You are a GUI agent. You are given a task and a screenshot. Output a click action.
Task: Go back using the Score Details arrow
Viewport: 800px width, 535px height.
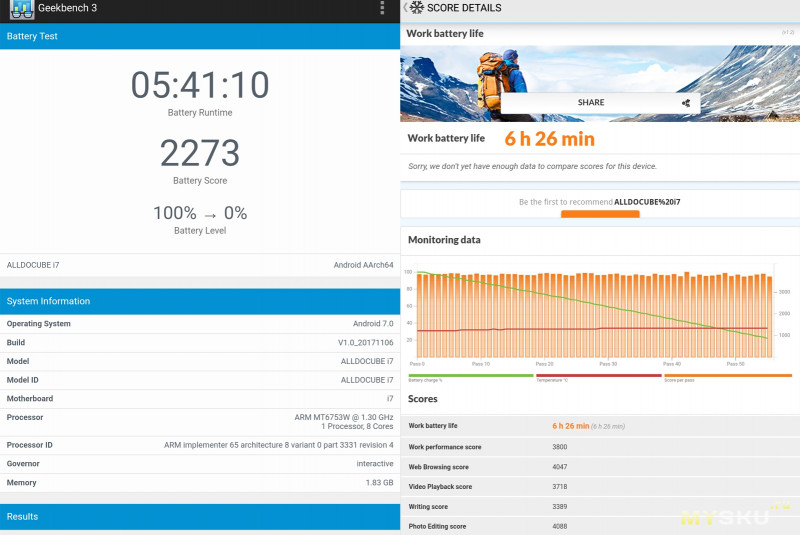click(x=405, y=8)
